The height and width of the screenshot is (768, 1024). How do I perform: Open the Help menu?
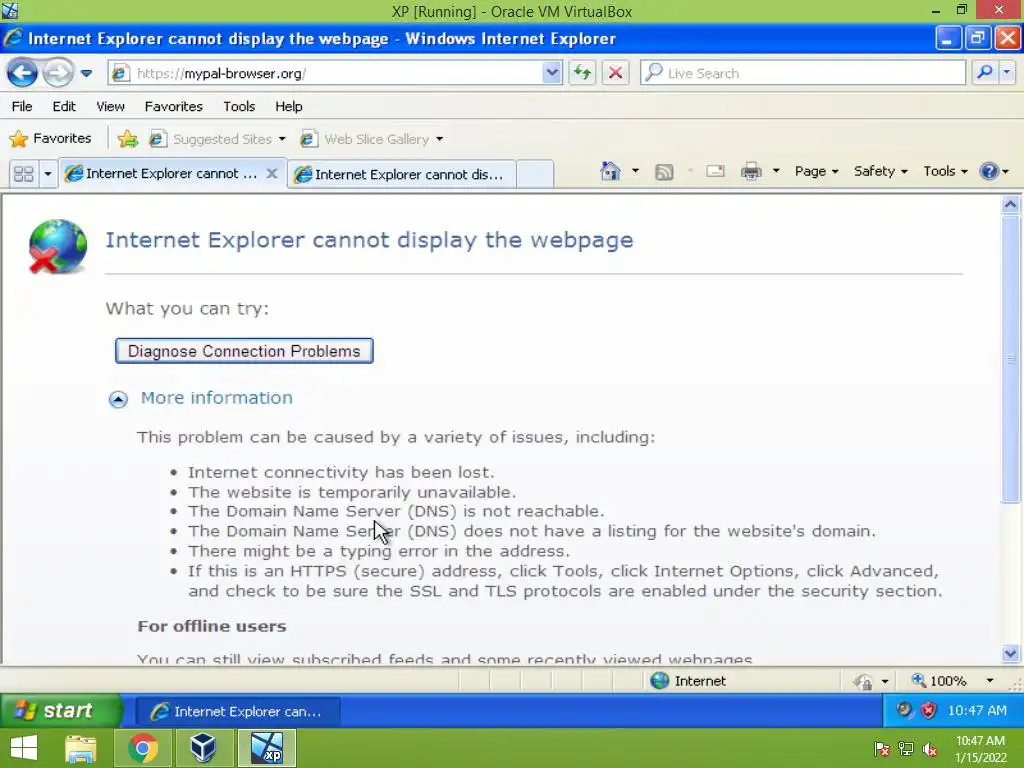(289, 106)
